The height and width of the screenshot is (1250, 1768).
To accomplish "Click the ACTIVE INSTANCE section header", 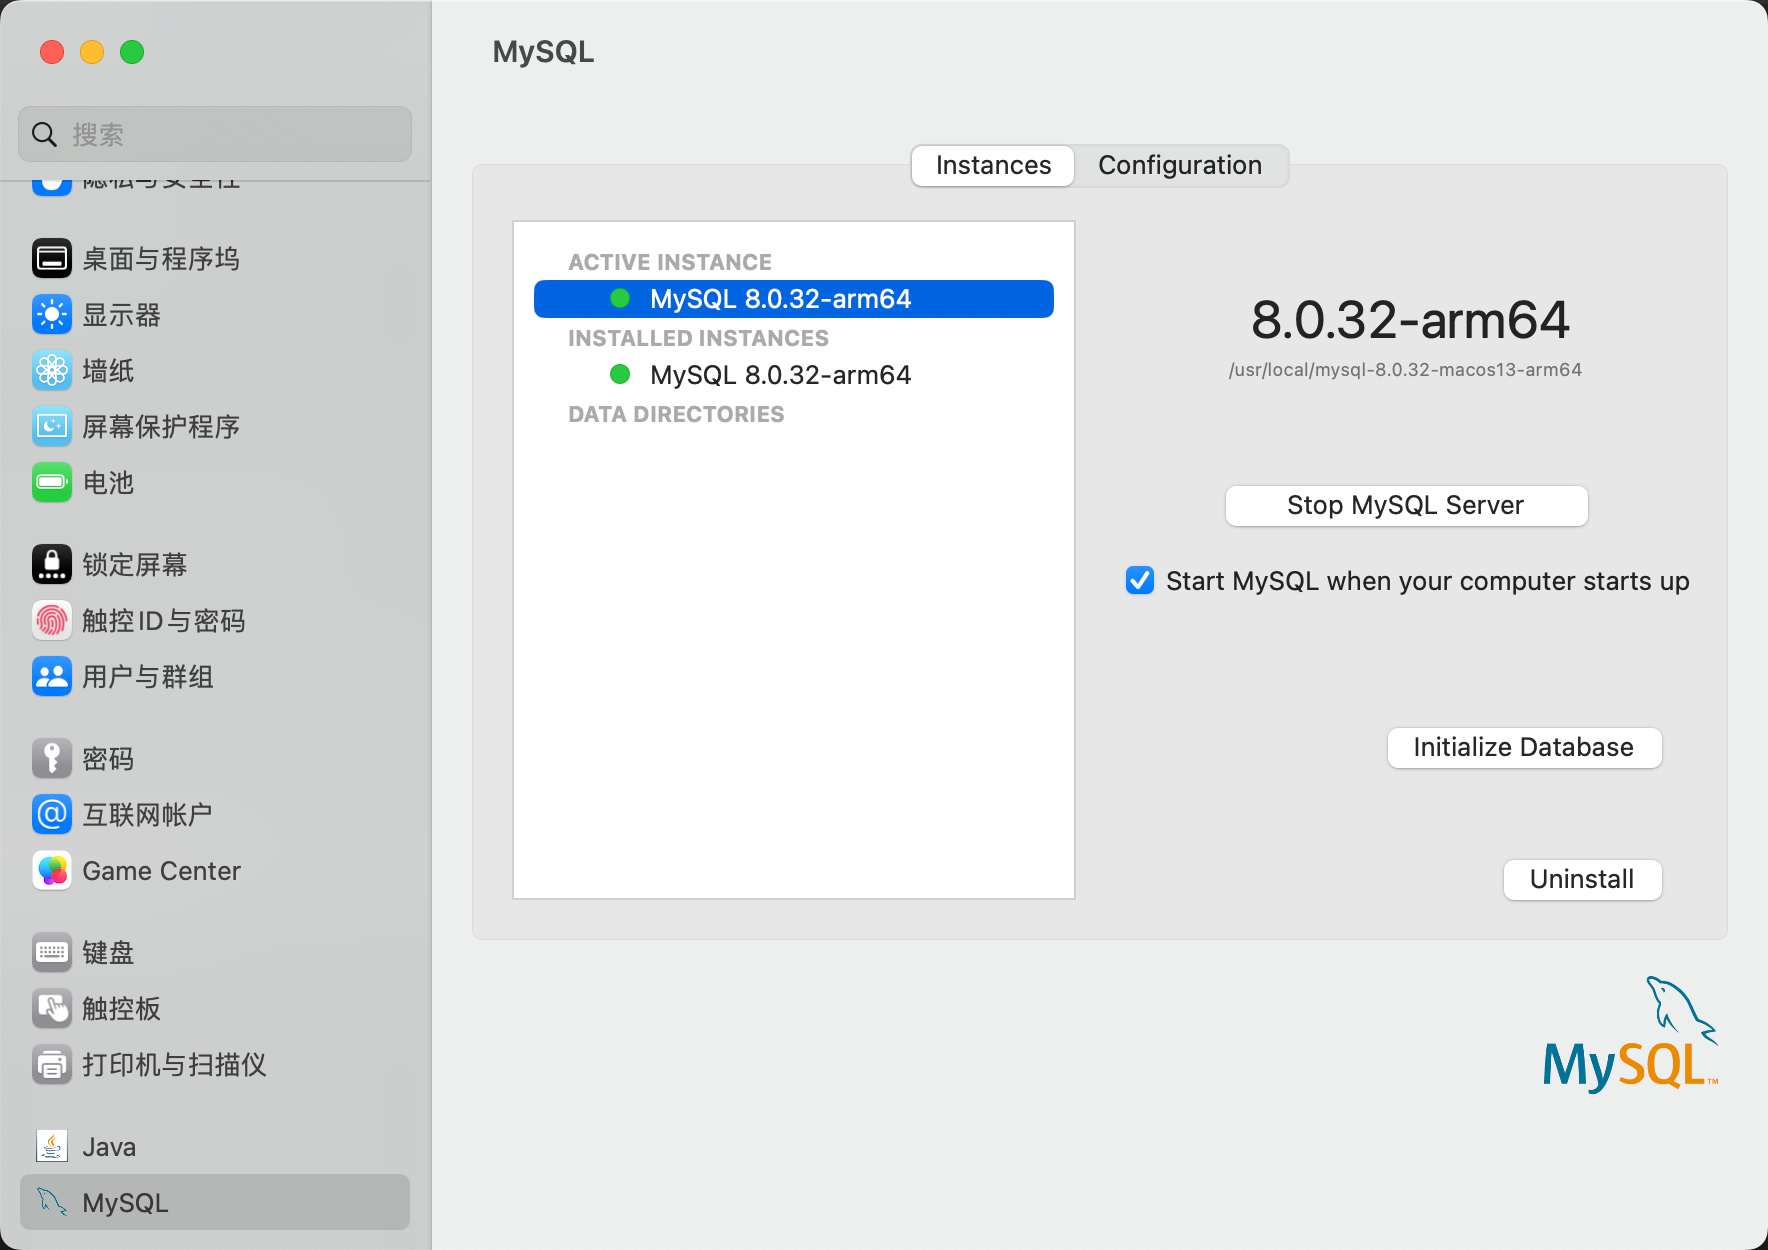I will pyautogui.click(x=670, y=262).
